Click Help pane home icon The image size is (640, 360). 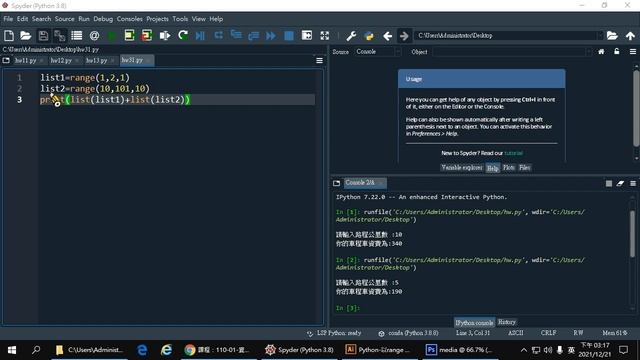(601, 51)
